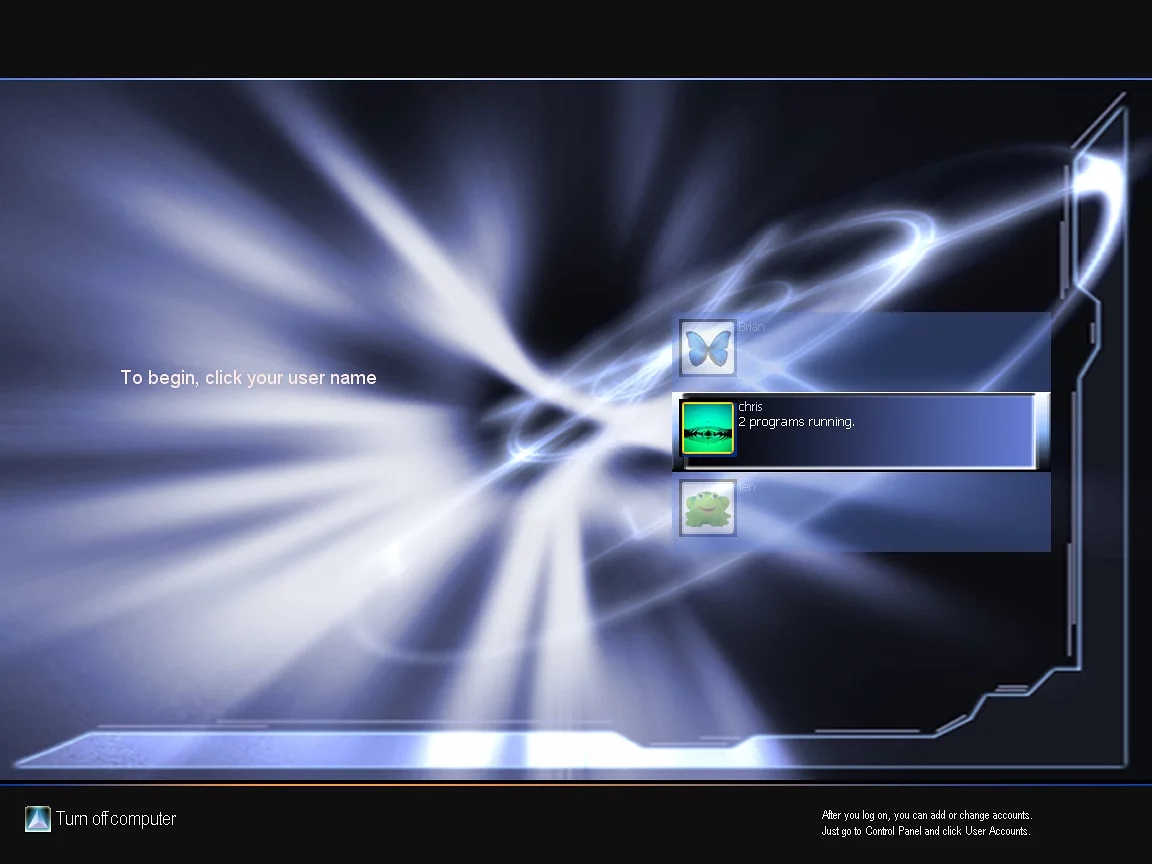The height and width of the screenshot is (864, 1152).
Task: Click the Turn off computer power icon
Action: click(38, 819)
